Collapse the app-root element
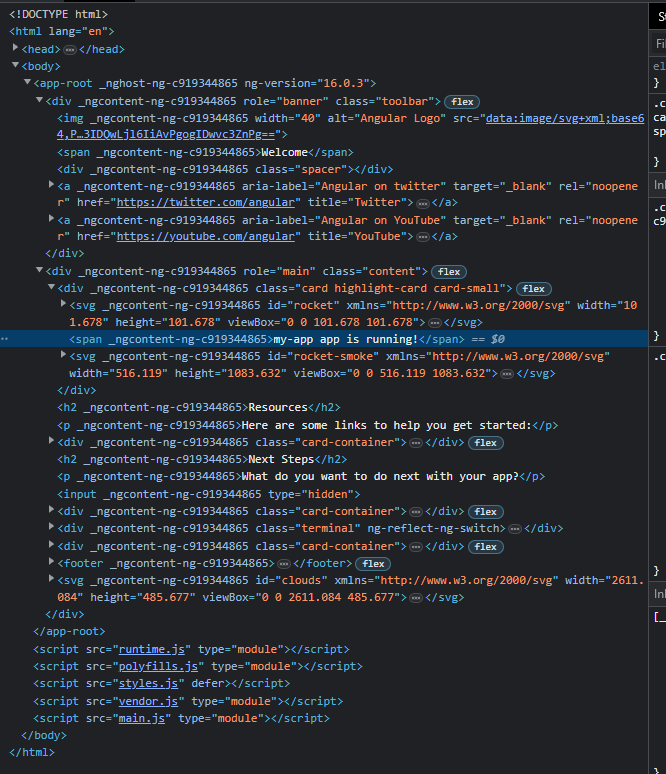Image resolution: width=666 pixels, height=774 pixels. (28, 82)
